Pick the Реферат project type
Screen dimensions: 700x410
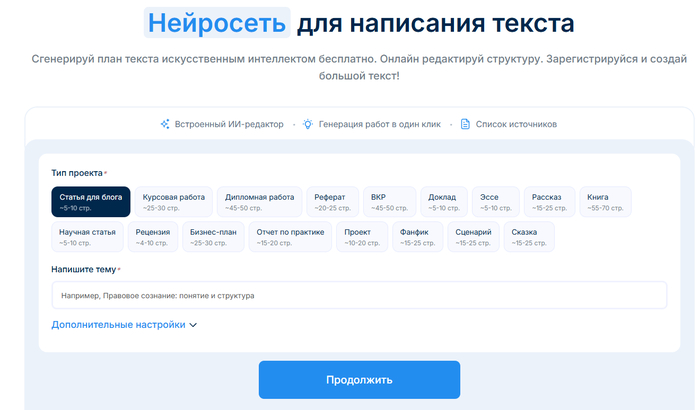[332, 202]
